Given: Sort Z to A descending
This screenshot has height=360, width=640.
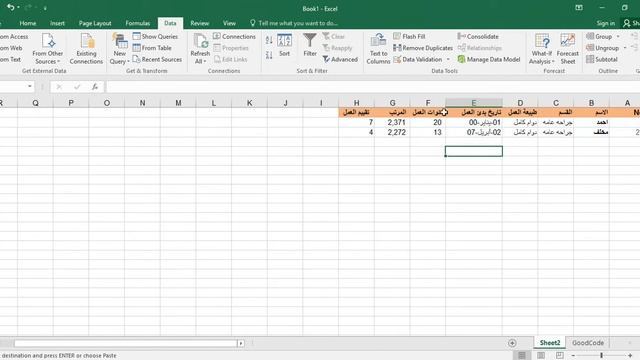Looking at the screenshot, I should click(269, 55).
